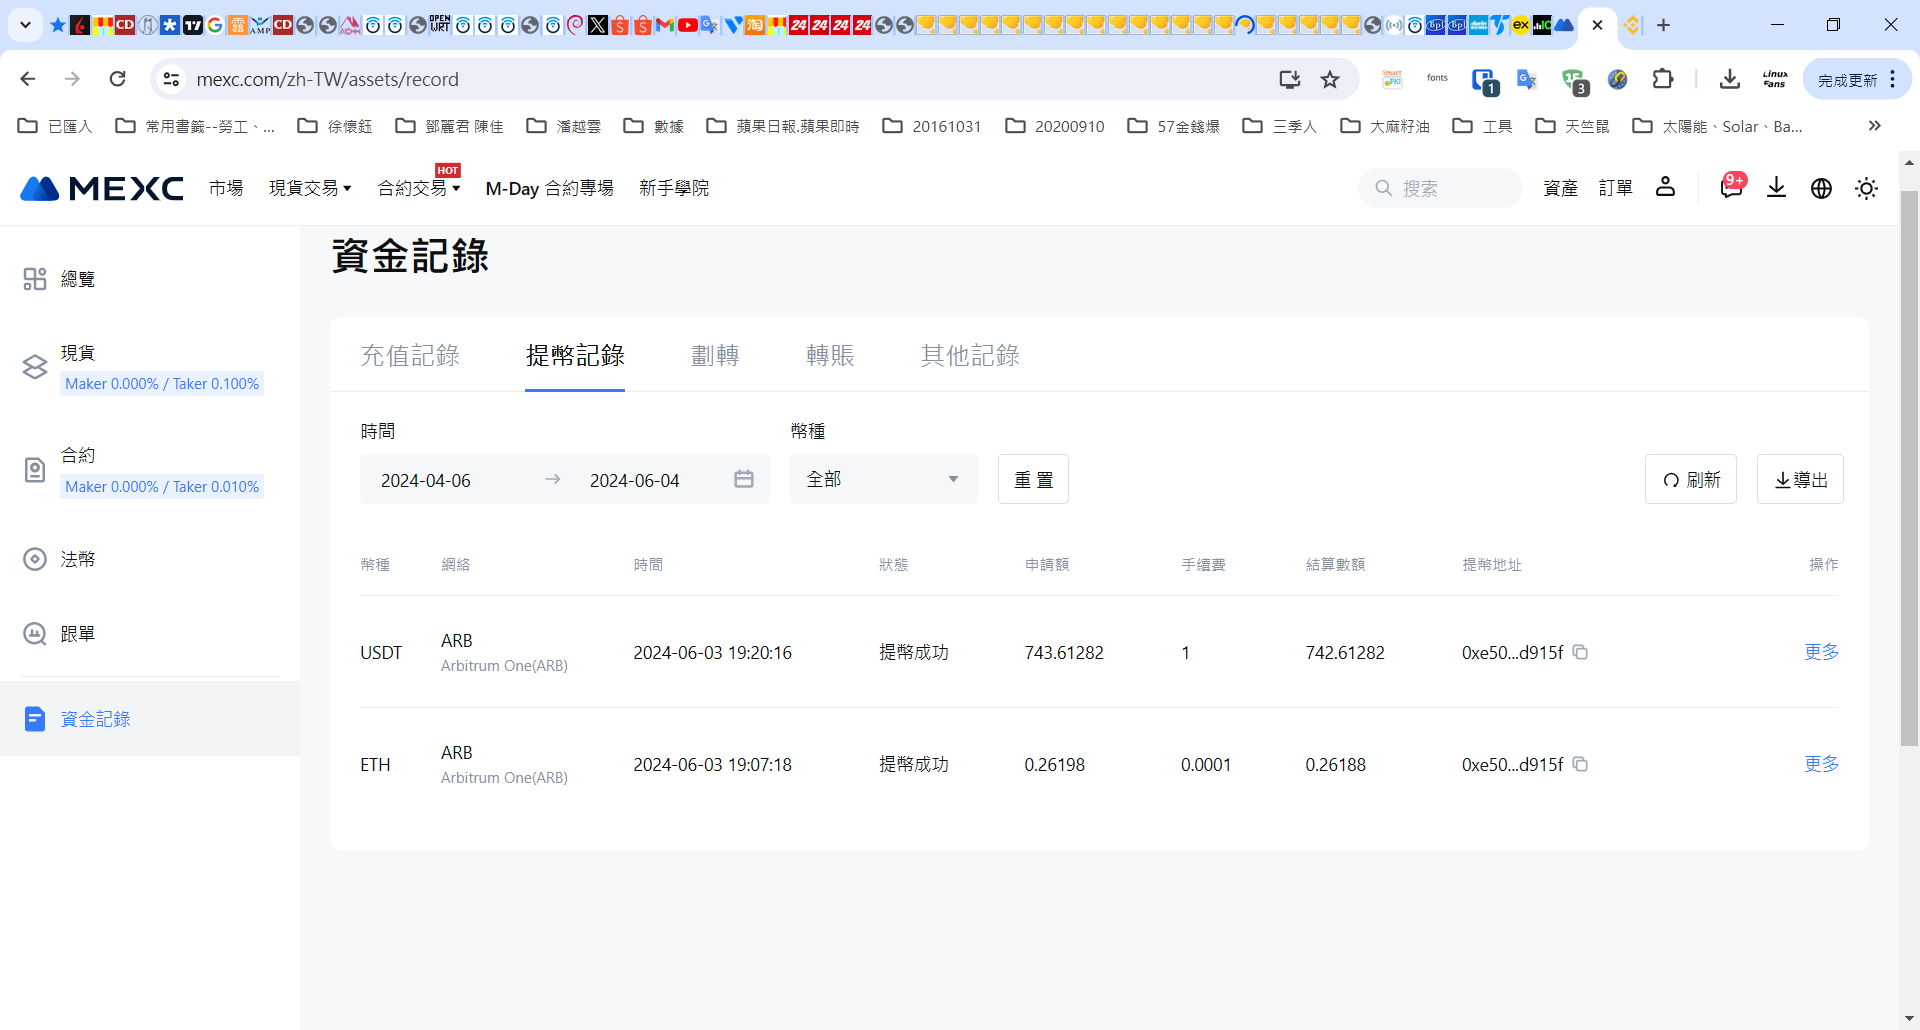Click the copy trading (跟單) sidebar icon
The image size is (1920, 1030).
(35, 634)
